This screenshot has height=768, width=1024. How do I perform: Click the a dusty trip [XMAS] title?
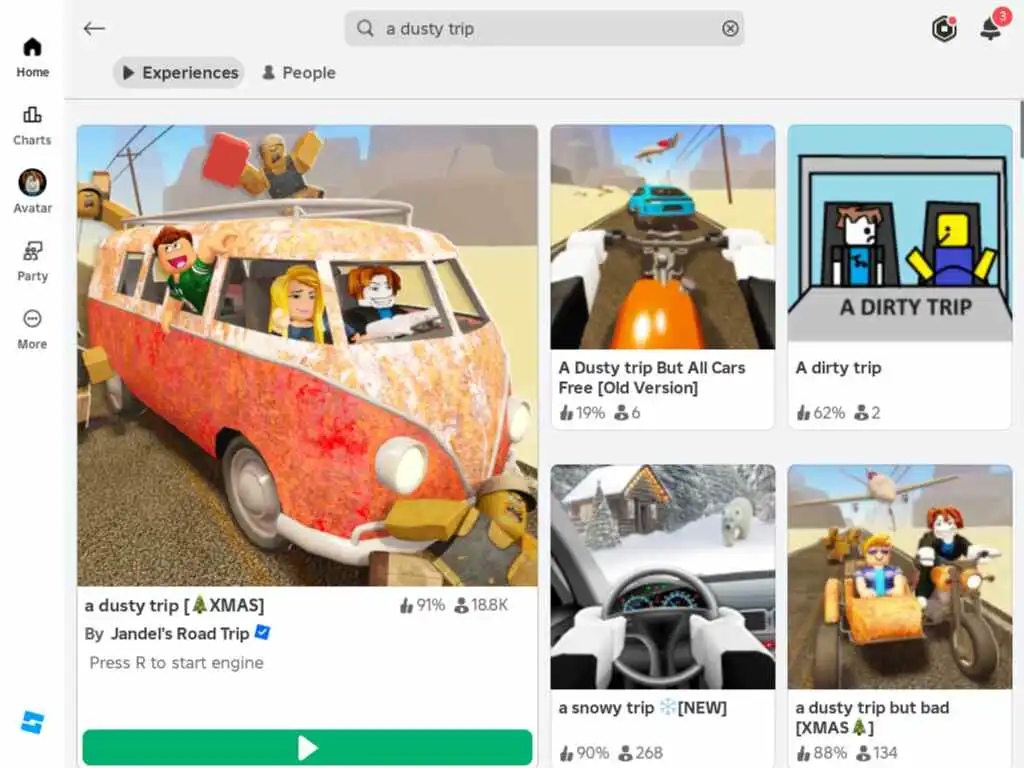[x=174, y=605]
